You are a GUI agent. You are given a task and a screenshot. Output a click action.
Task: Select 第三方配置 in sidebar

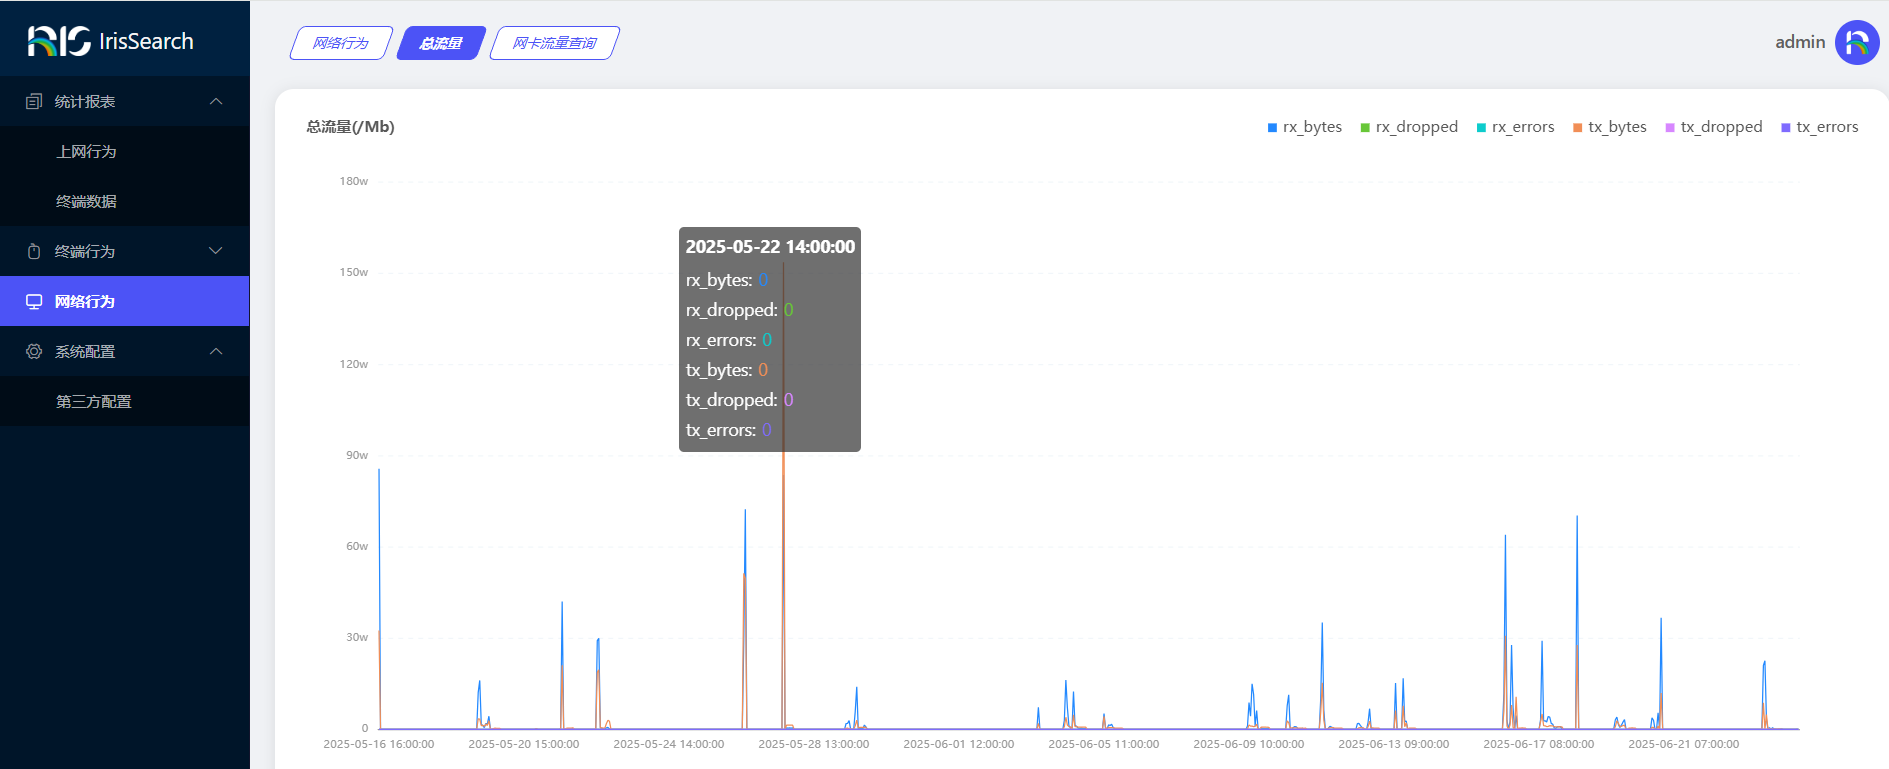pyautogui.click(x=94, y=402)
